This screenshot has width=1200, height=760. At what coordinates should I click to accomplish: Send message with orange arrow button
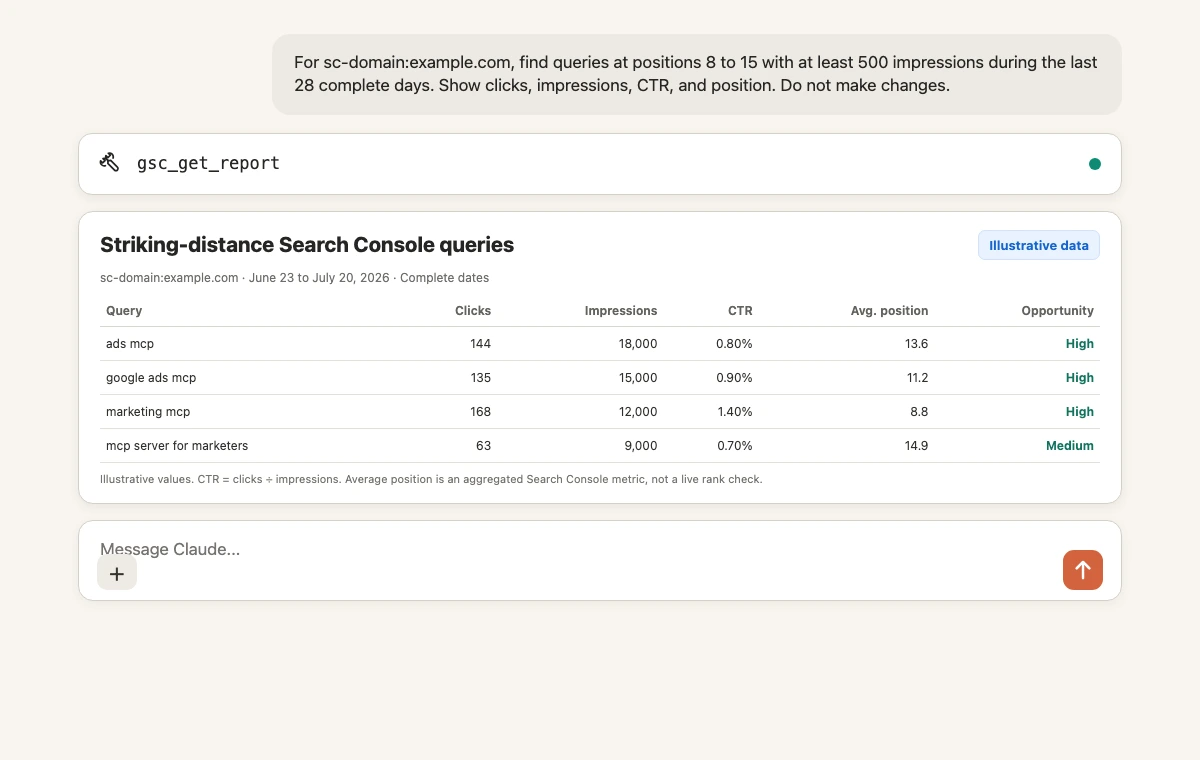coord(1083,570)
